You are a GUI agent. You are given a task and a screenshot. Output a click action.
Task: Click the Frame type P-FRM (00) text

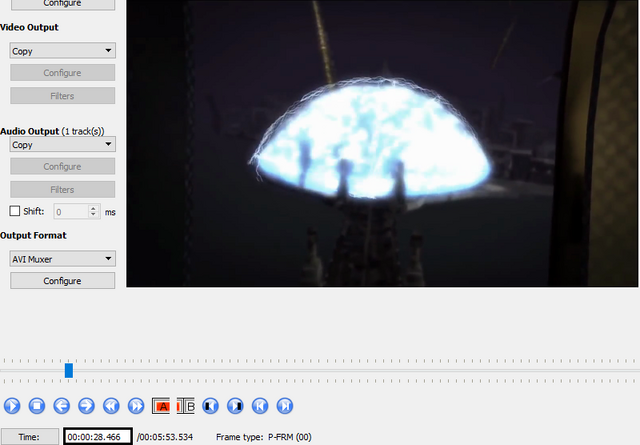click(x=264, y=437)
